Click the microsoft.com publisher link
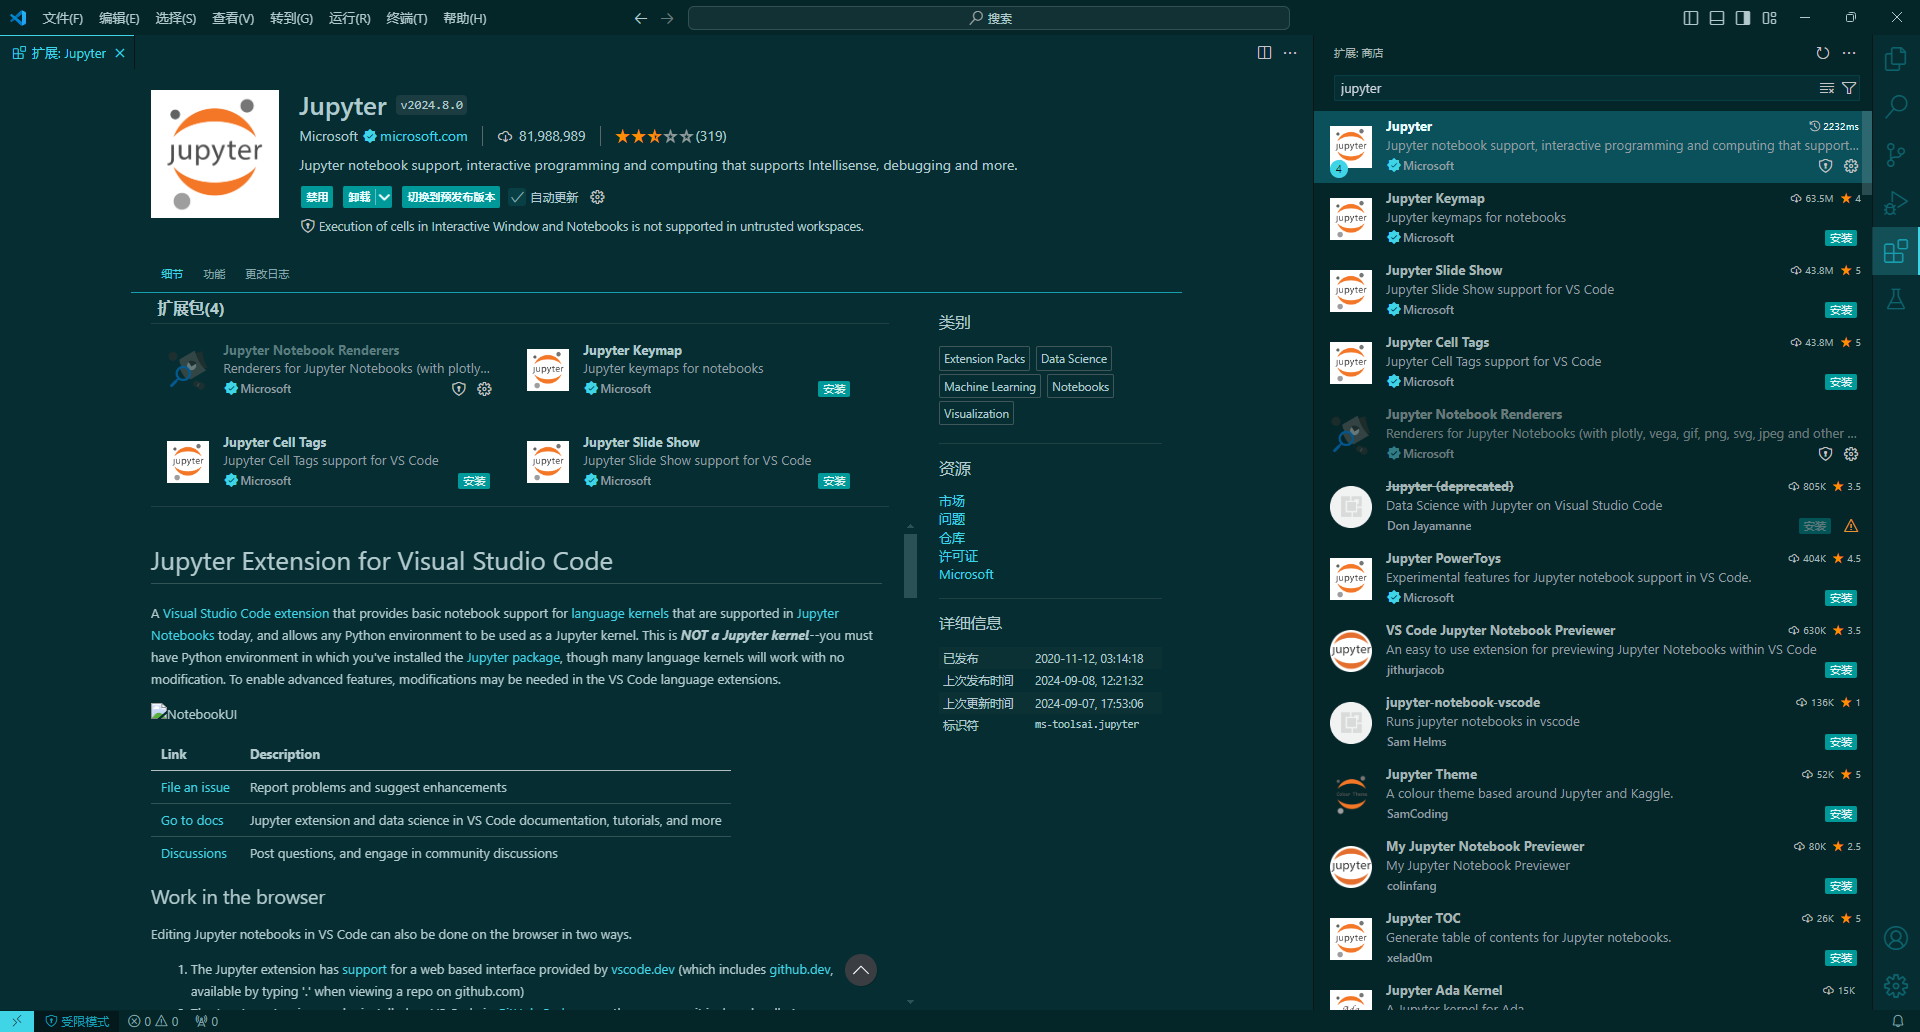 (423, 136)
